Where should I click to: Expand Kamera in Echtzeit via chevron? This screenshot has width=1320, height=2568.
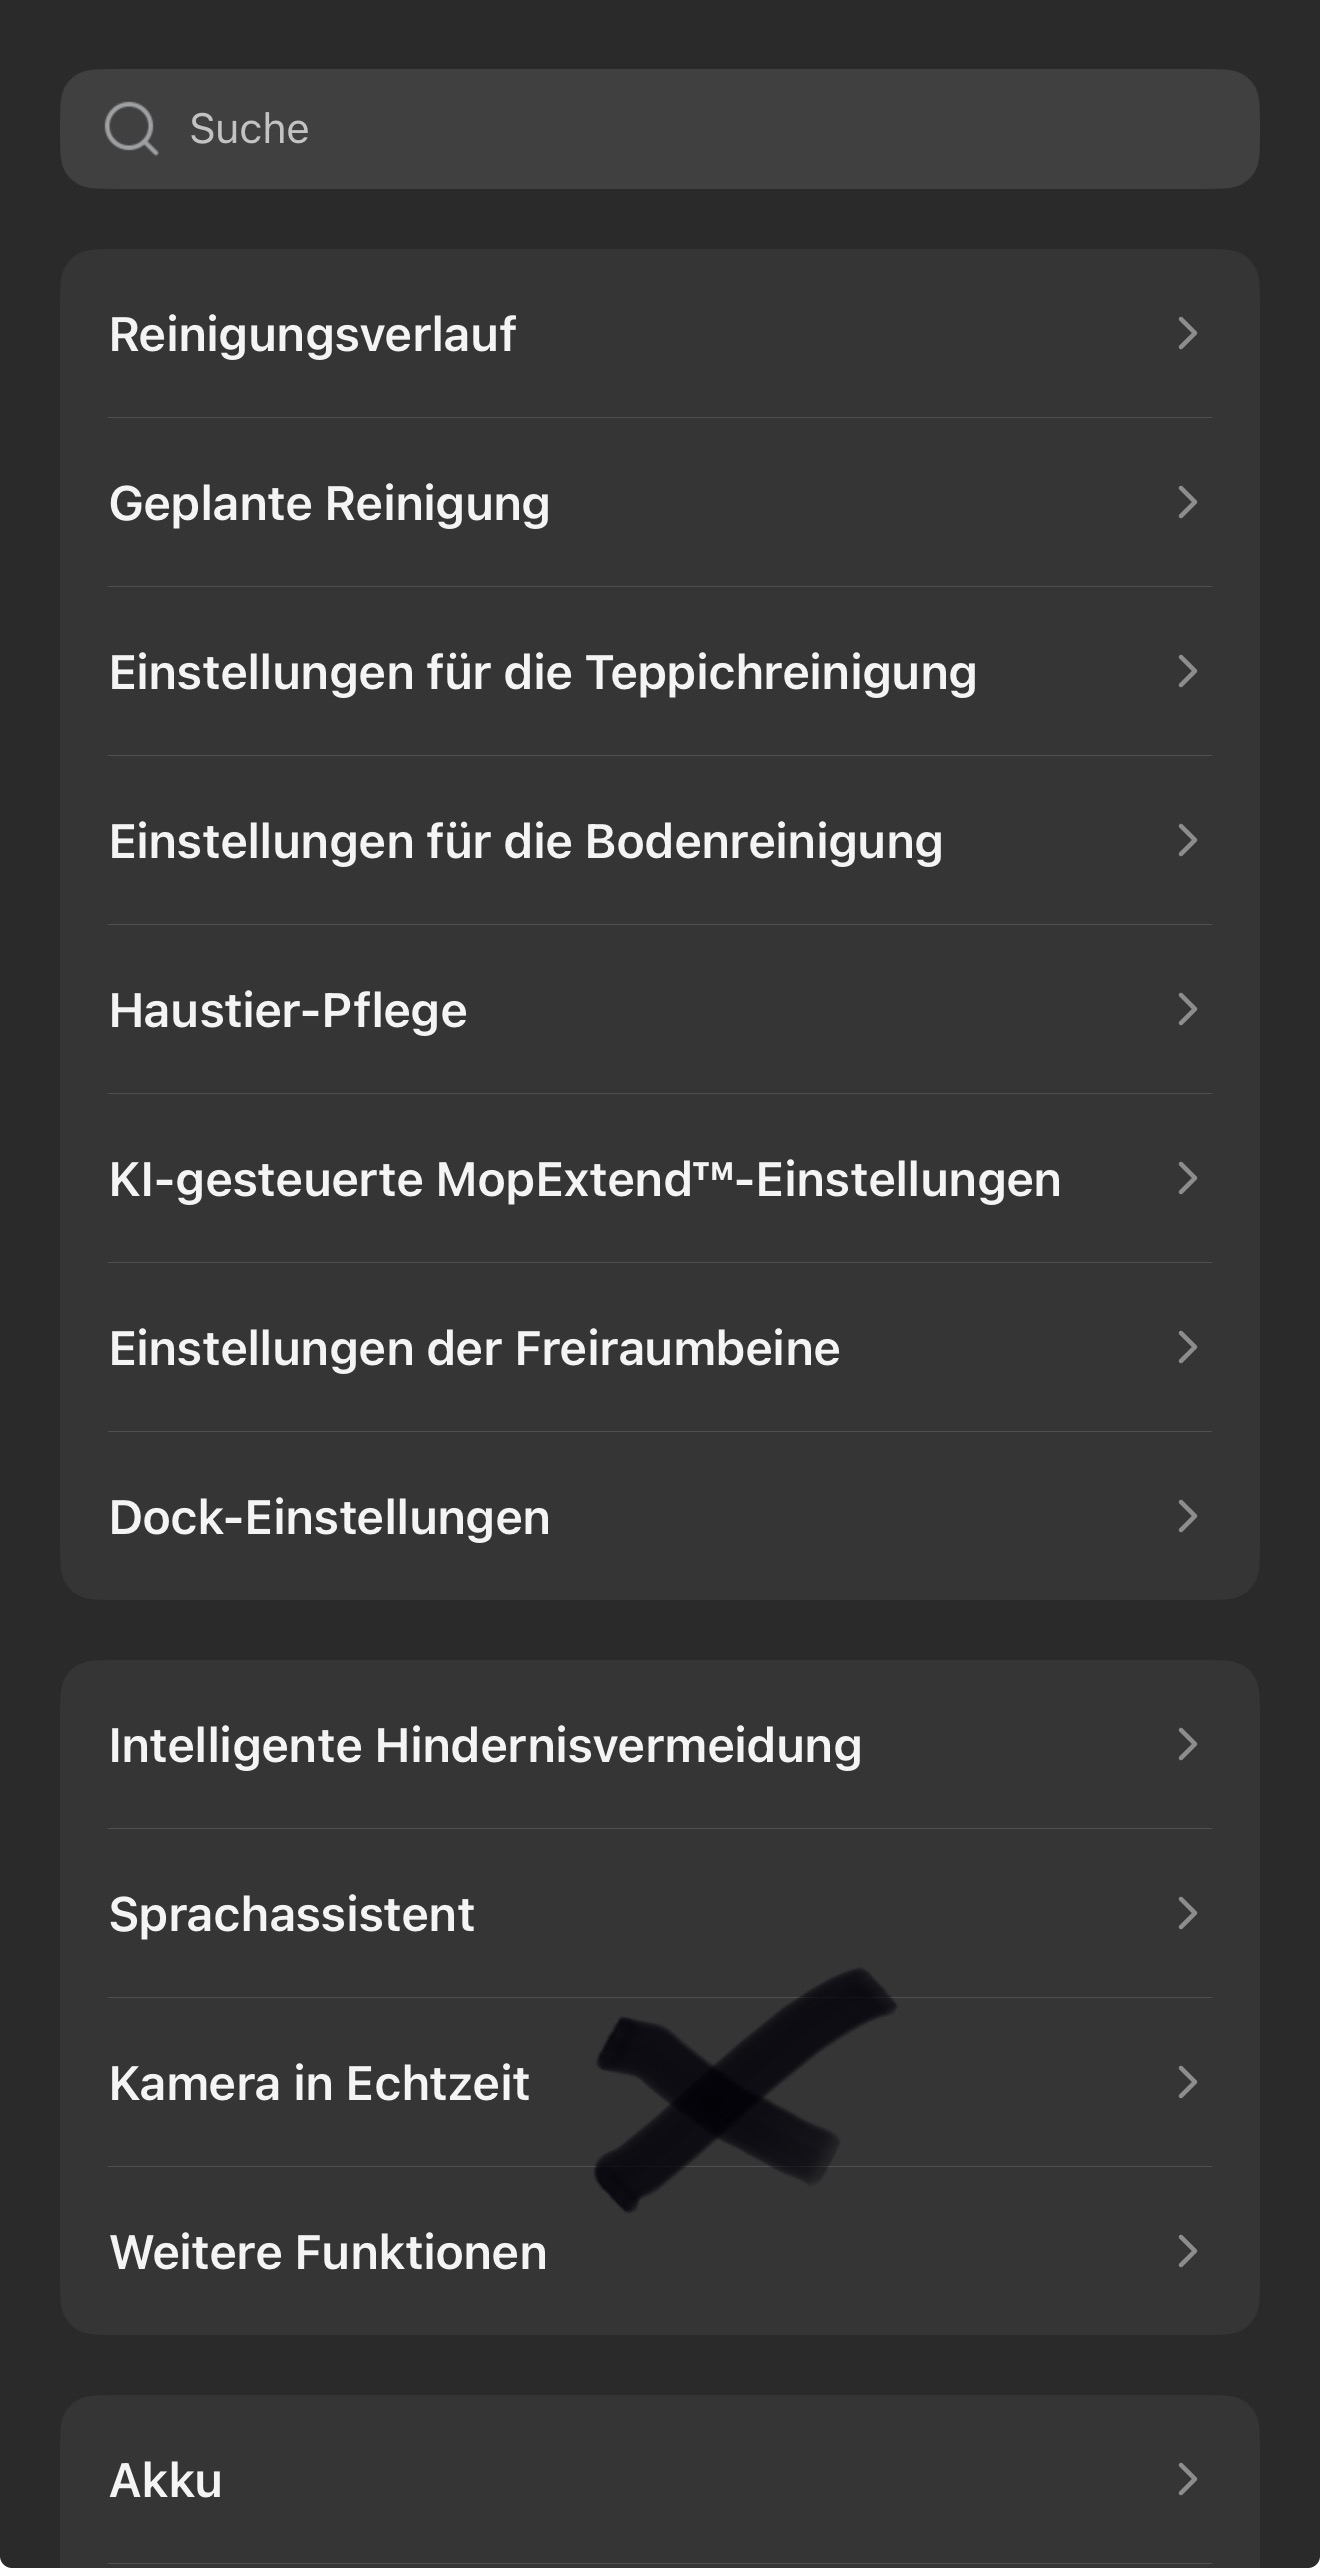click(1187, 2082)
